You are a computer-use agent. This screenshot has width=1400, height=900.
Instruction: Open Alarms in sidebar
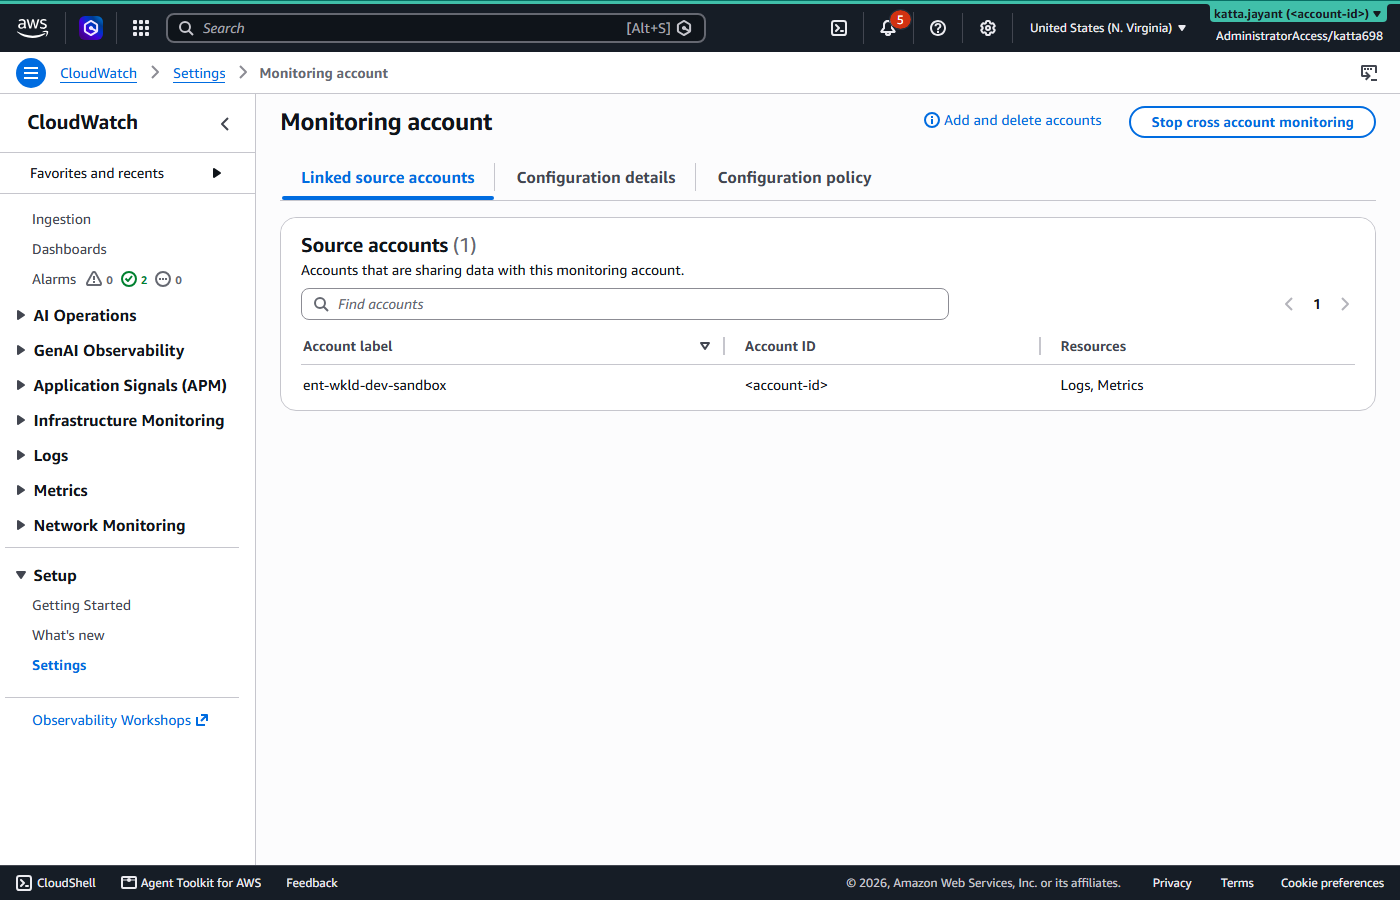tap(54, 279)
